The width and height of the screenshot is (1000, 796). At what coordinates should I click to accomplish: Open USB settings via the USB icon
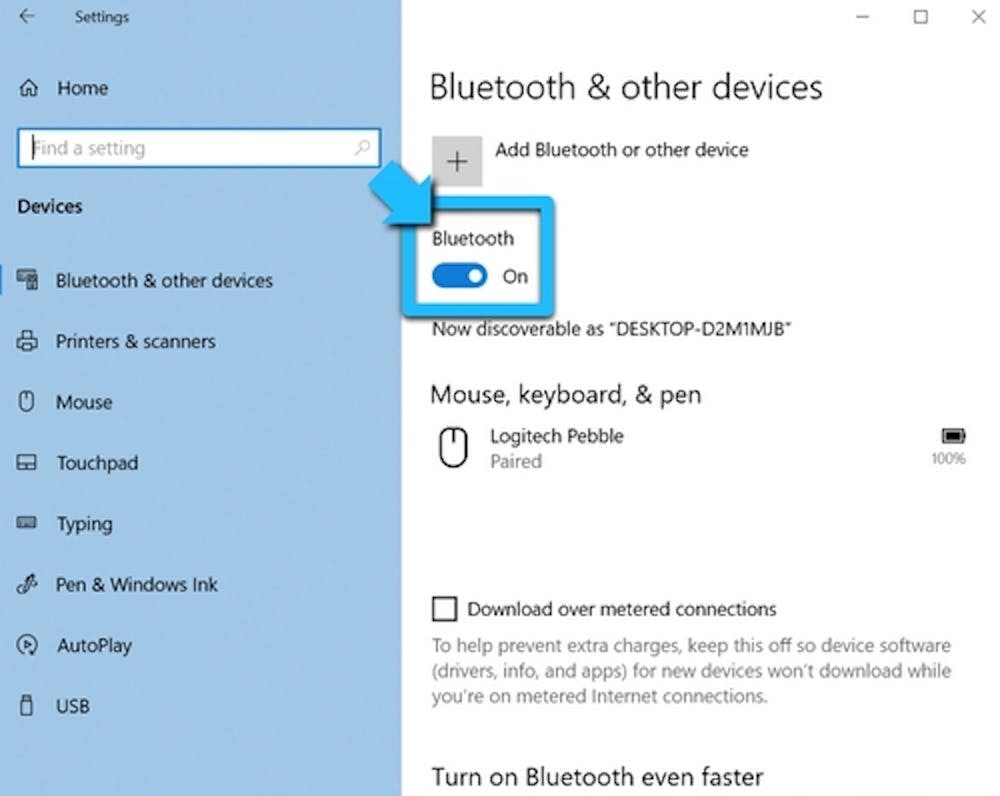(27, 706)
